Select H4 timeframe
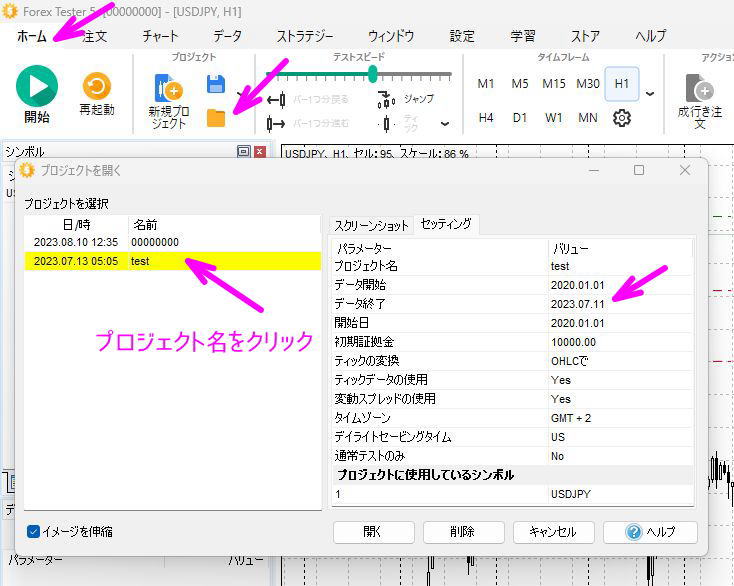Screen dimensions: 734x586 click(486, 118)
